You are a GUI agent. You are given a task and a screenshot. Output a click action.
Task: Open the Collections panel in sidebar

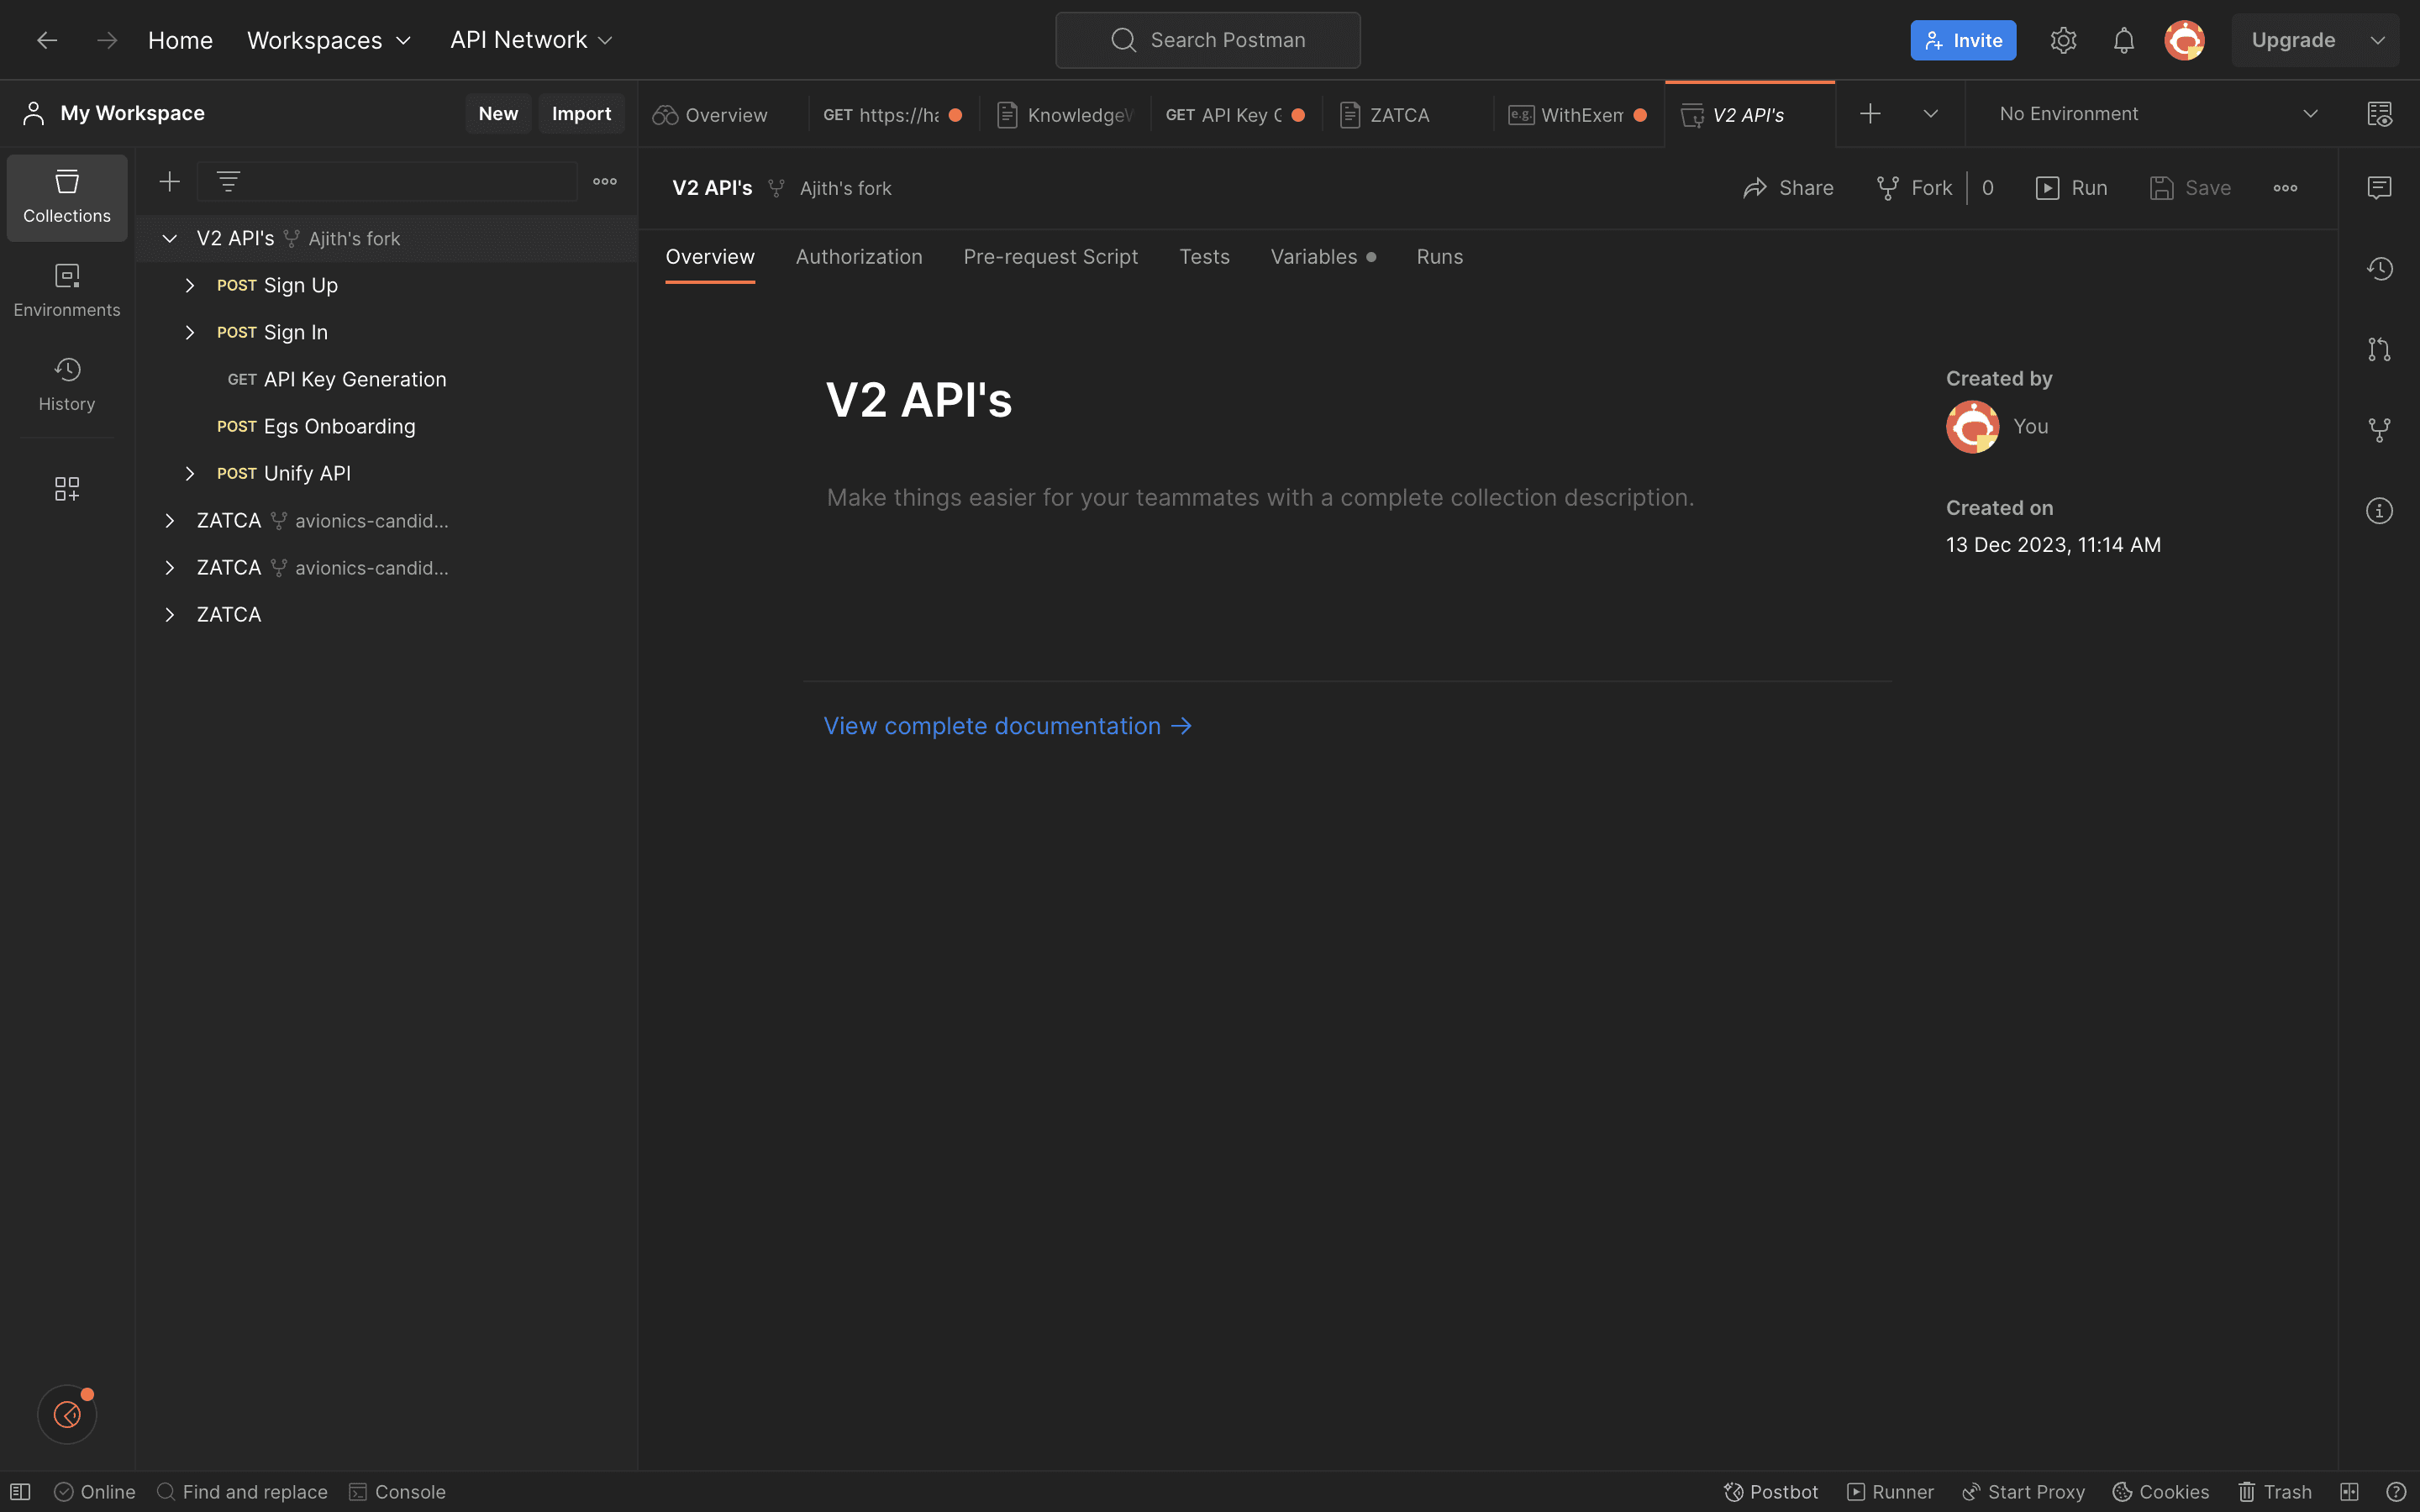66,197
